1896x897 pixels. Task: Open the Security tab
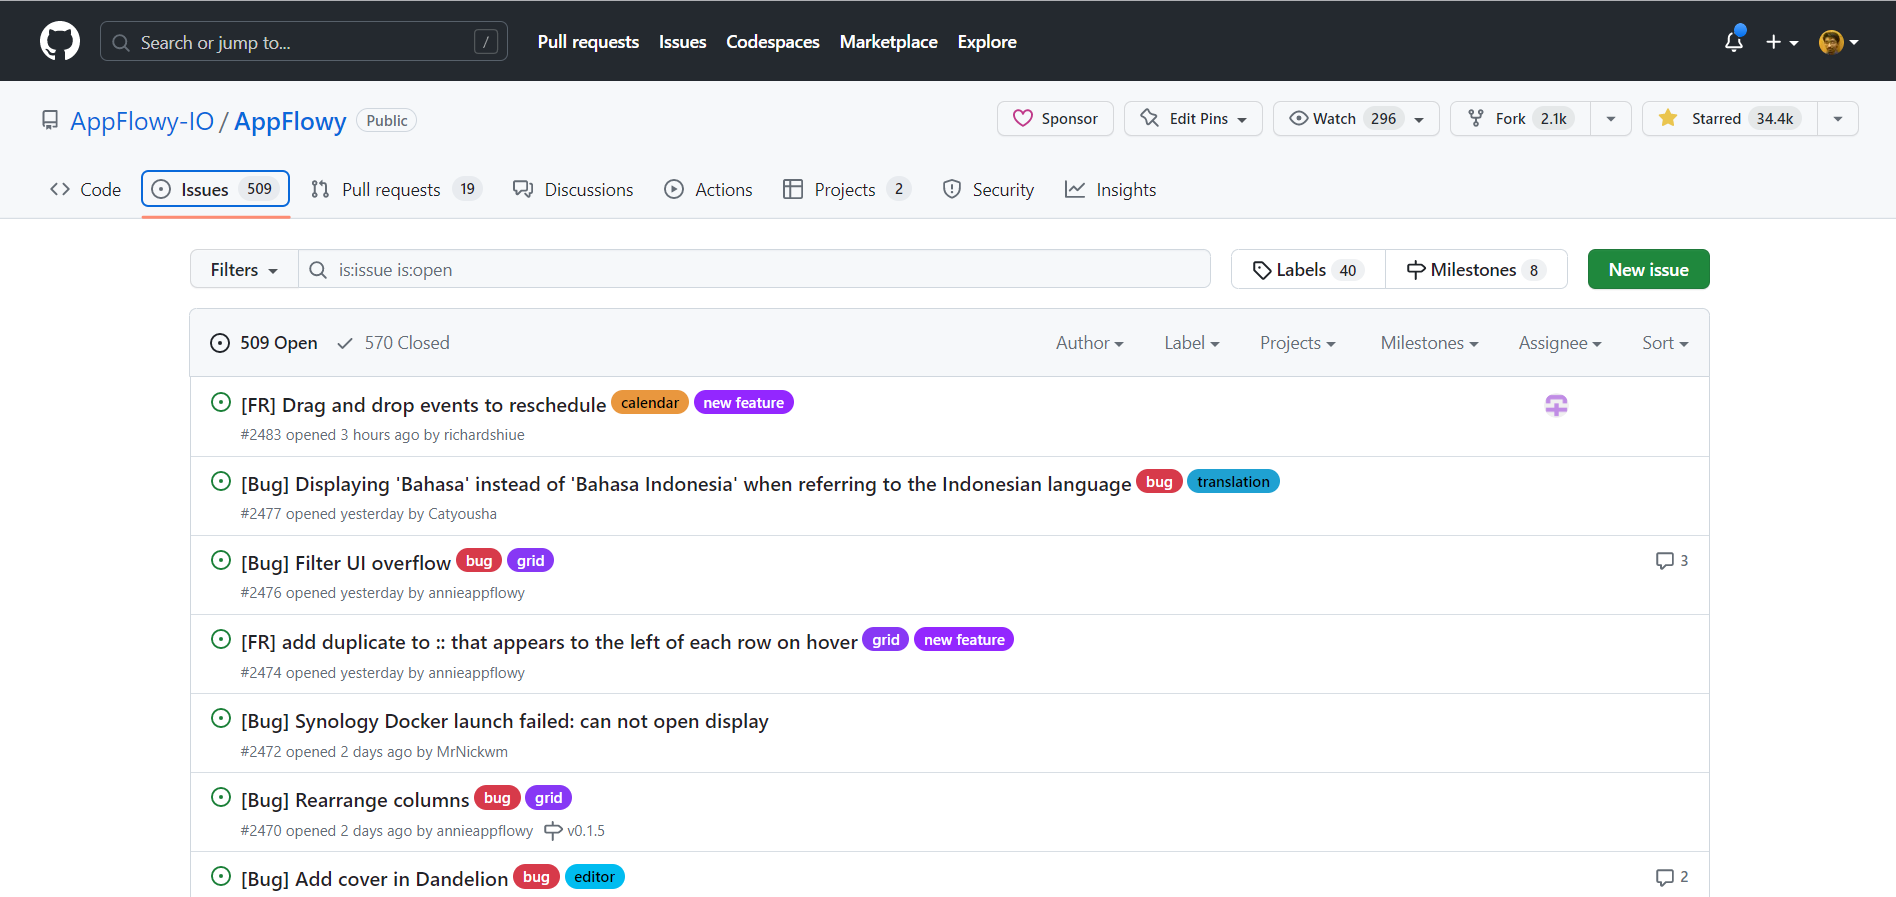pyautogui.click(x=988, y=189)
